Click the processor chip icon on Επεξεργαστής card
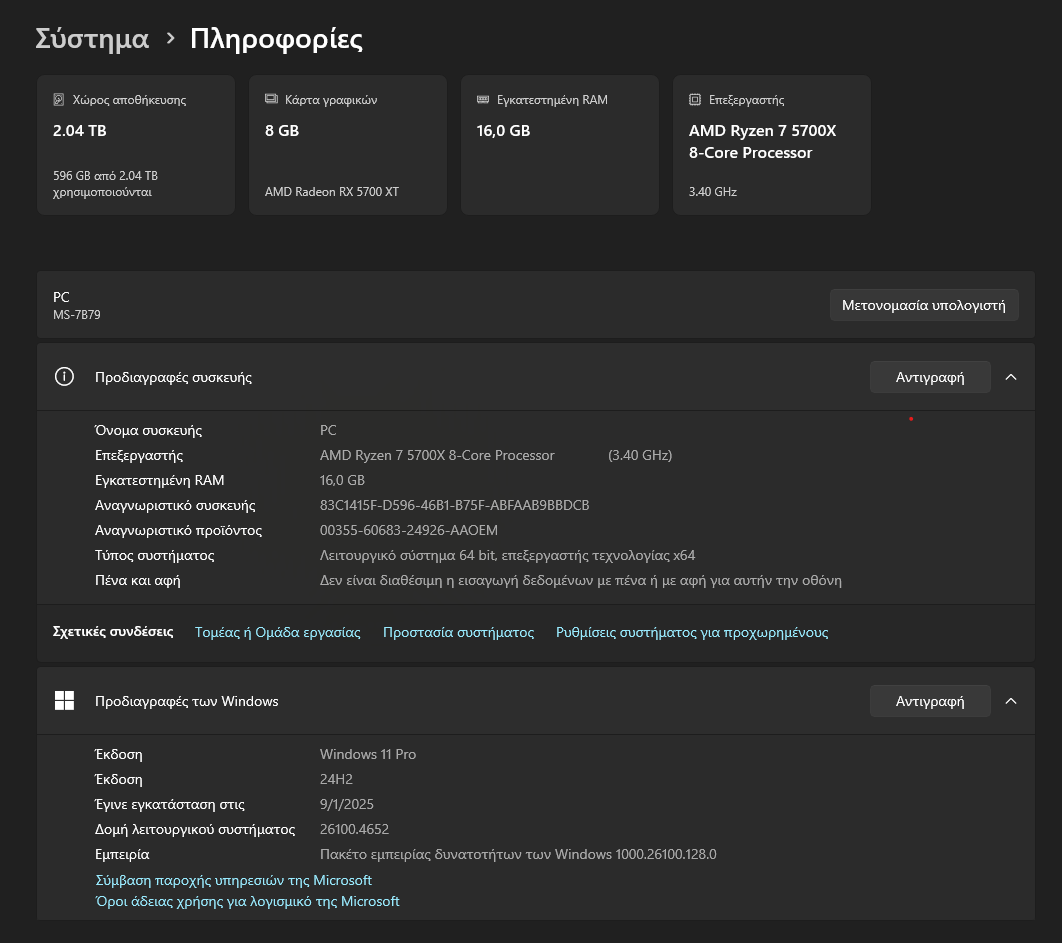The height and width of the screenshot is (943, 1062). tap(695, 100)
